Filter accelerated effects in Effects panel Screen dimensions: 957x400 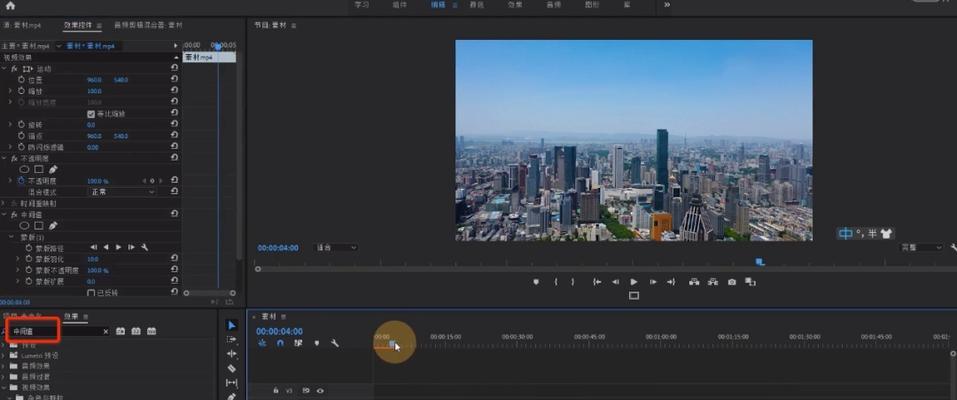[120, 331]
